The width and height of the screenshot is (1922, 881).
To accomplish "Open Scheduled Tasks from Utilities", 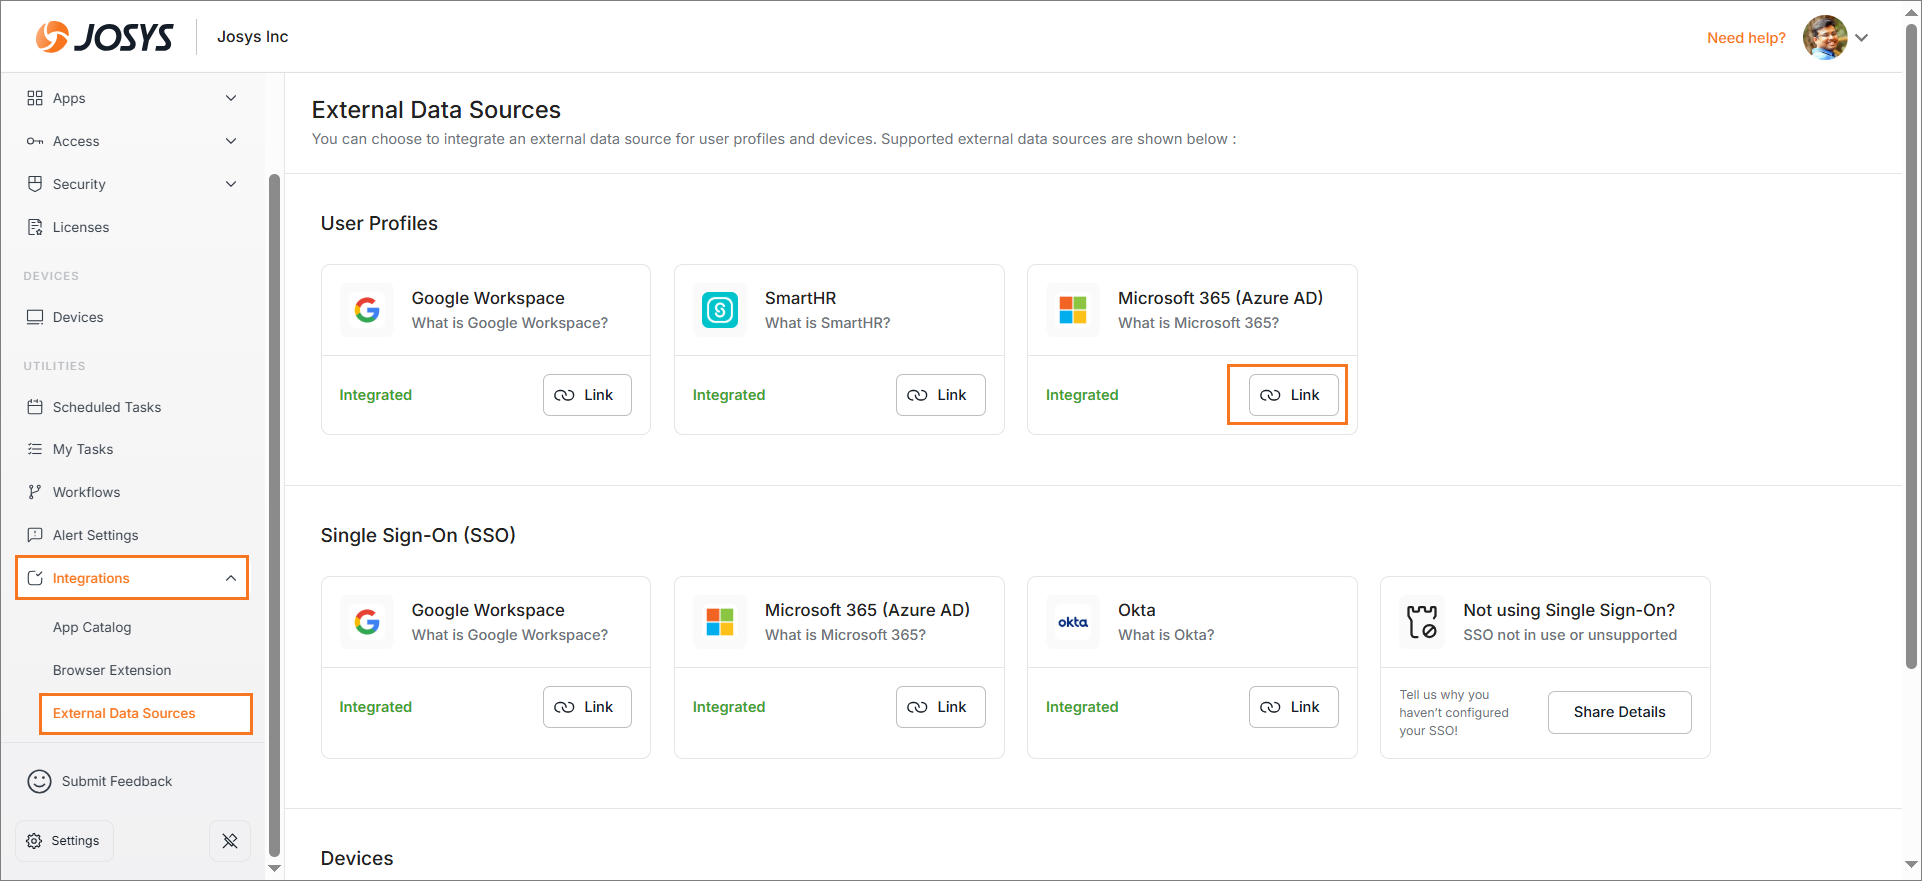I will point(107,407).
